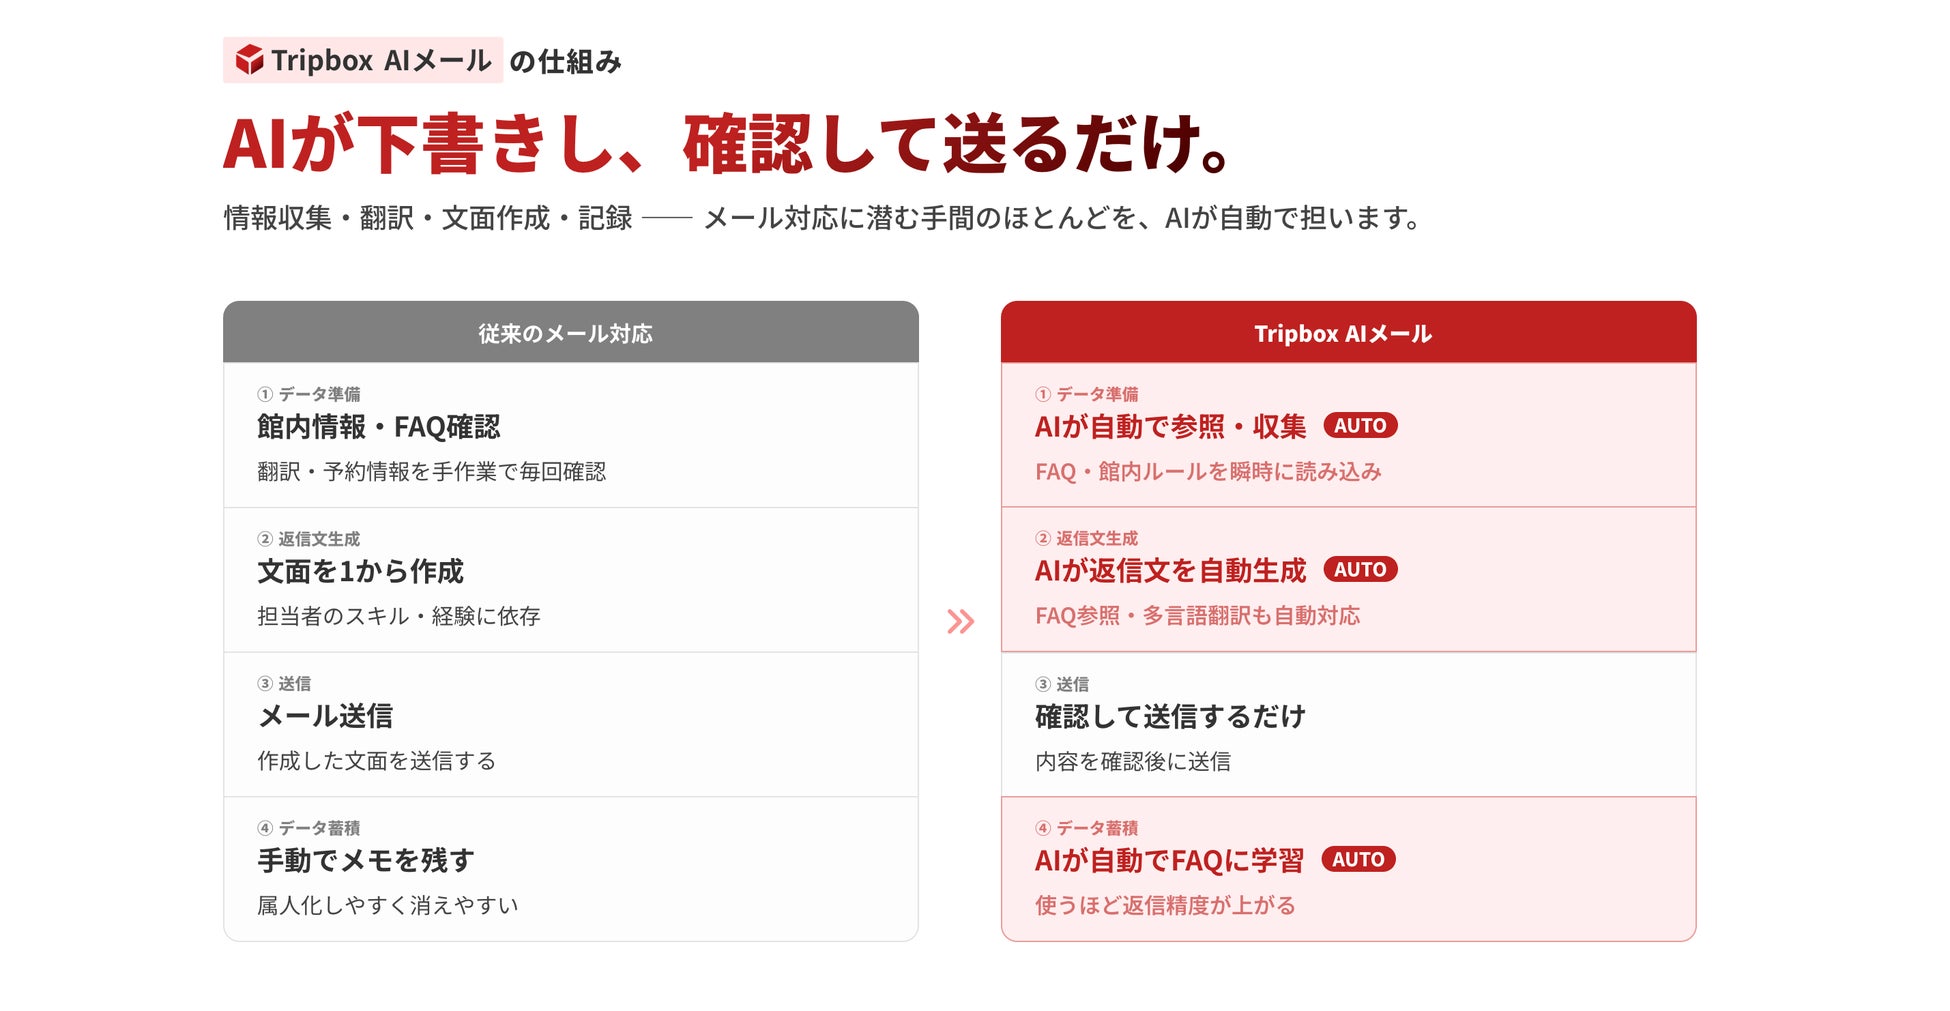Viewport: 1950px width, 1011px height.
Task: Click ② 返信文生成 above 文面を1から作成
Action: pyautogui.click(x=308, y=539)
